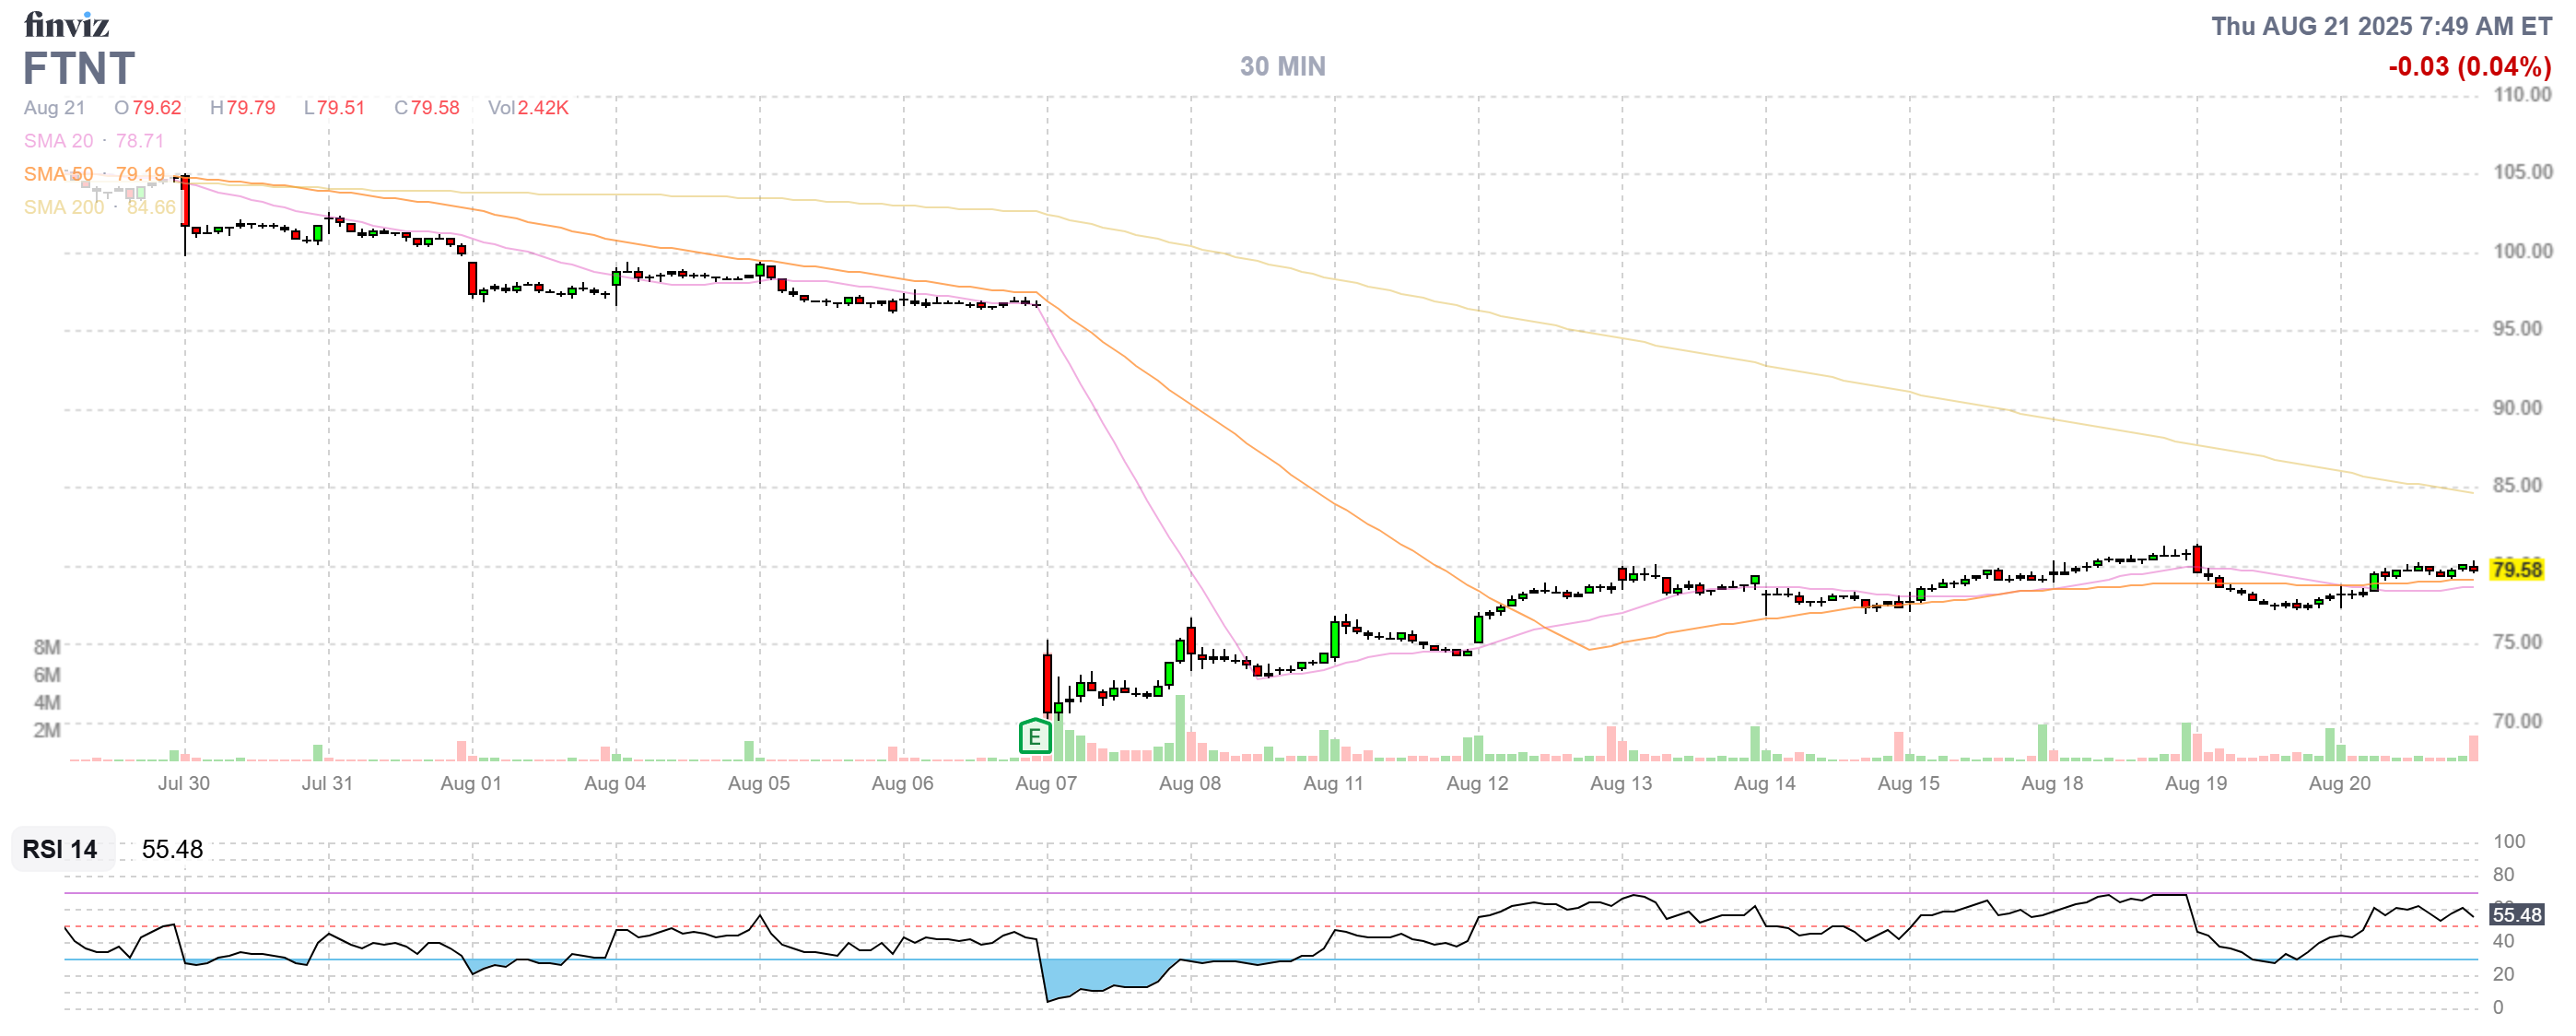The height and width of the screenshot is (1036, 2576).
Task: Click the earnings marker labeled E
Action: point(1034,737)
